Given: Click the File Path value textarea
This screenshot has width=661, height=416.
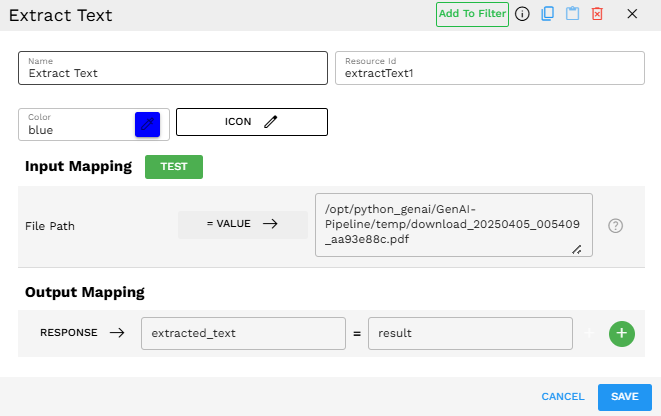Looking at the screenshot, I should (452, 225).
